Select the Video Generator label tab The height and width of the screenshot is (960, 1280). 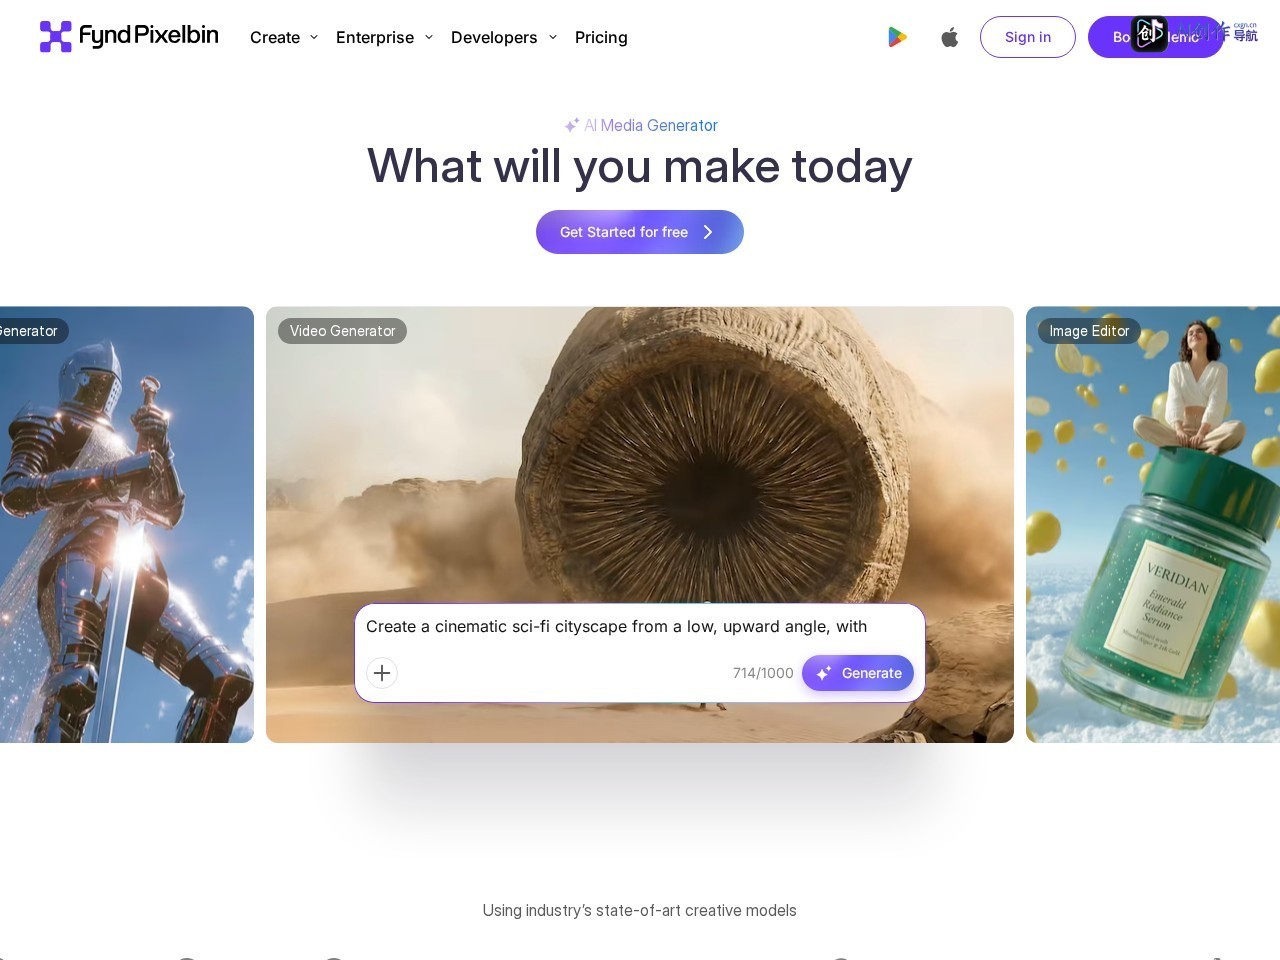pos(342,331)
